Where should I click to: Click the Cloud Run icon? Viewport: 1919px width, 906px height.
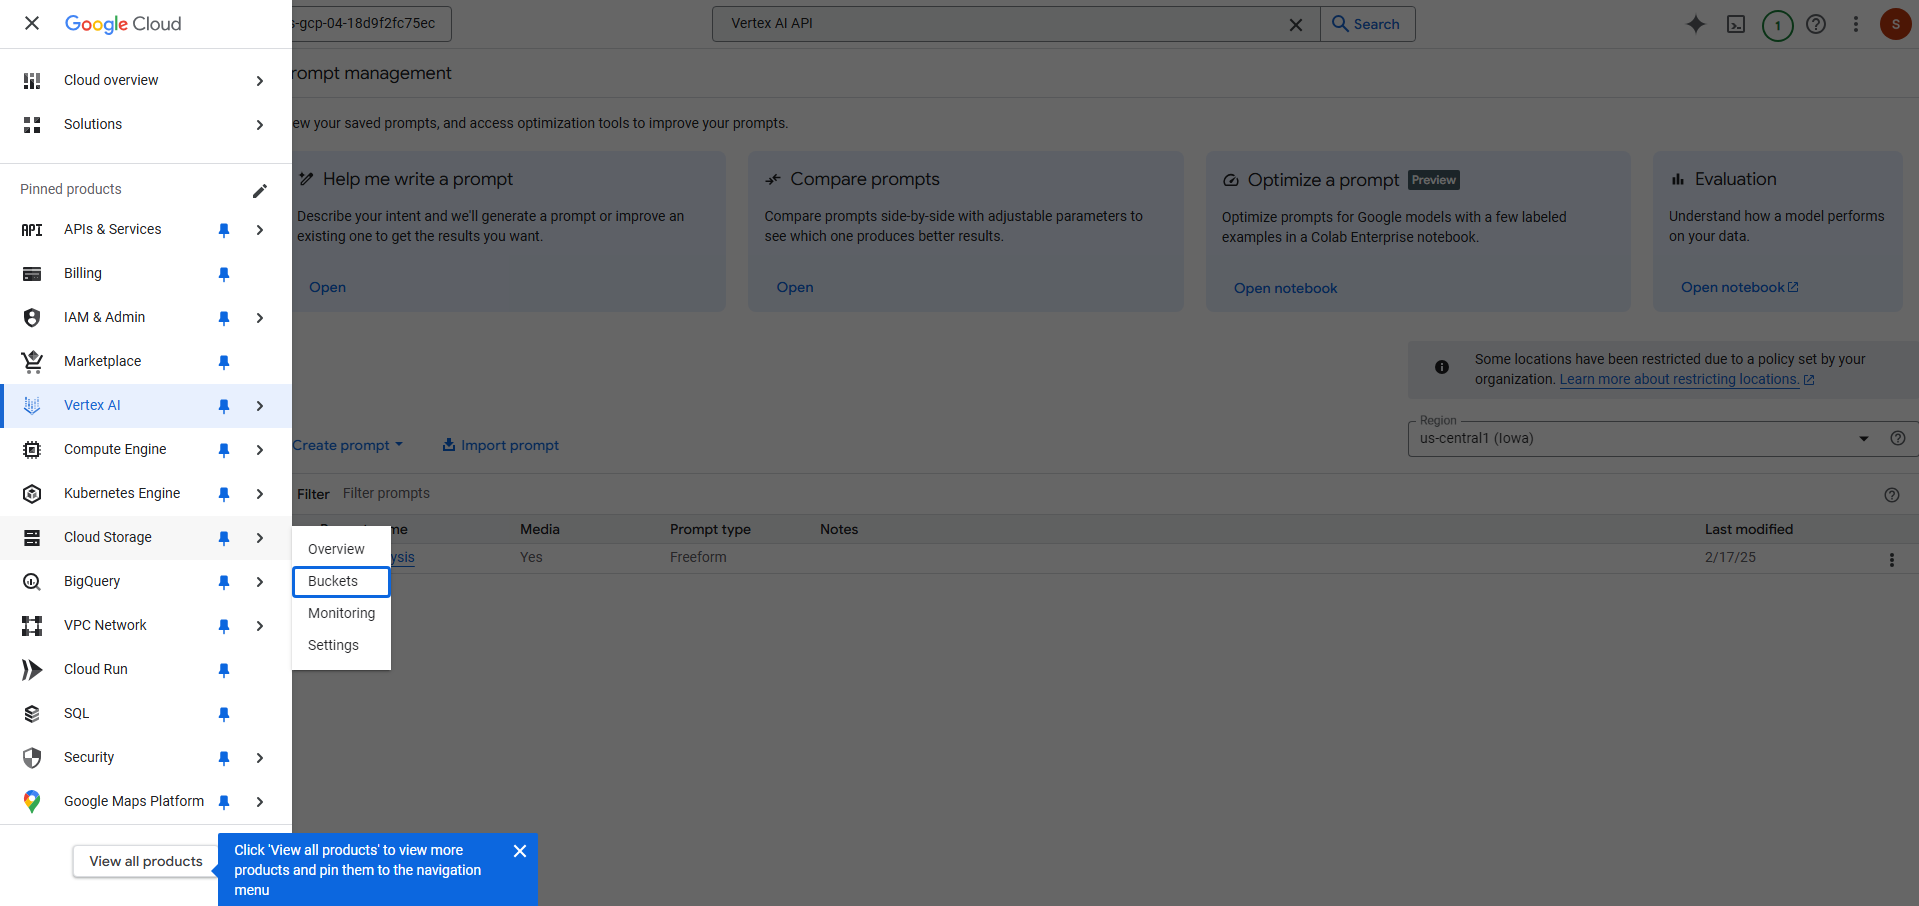[x=32, y=670]
